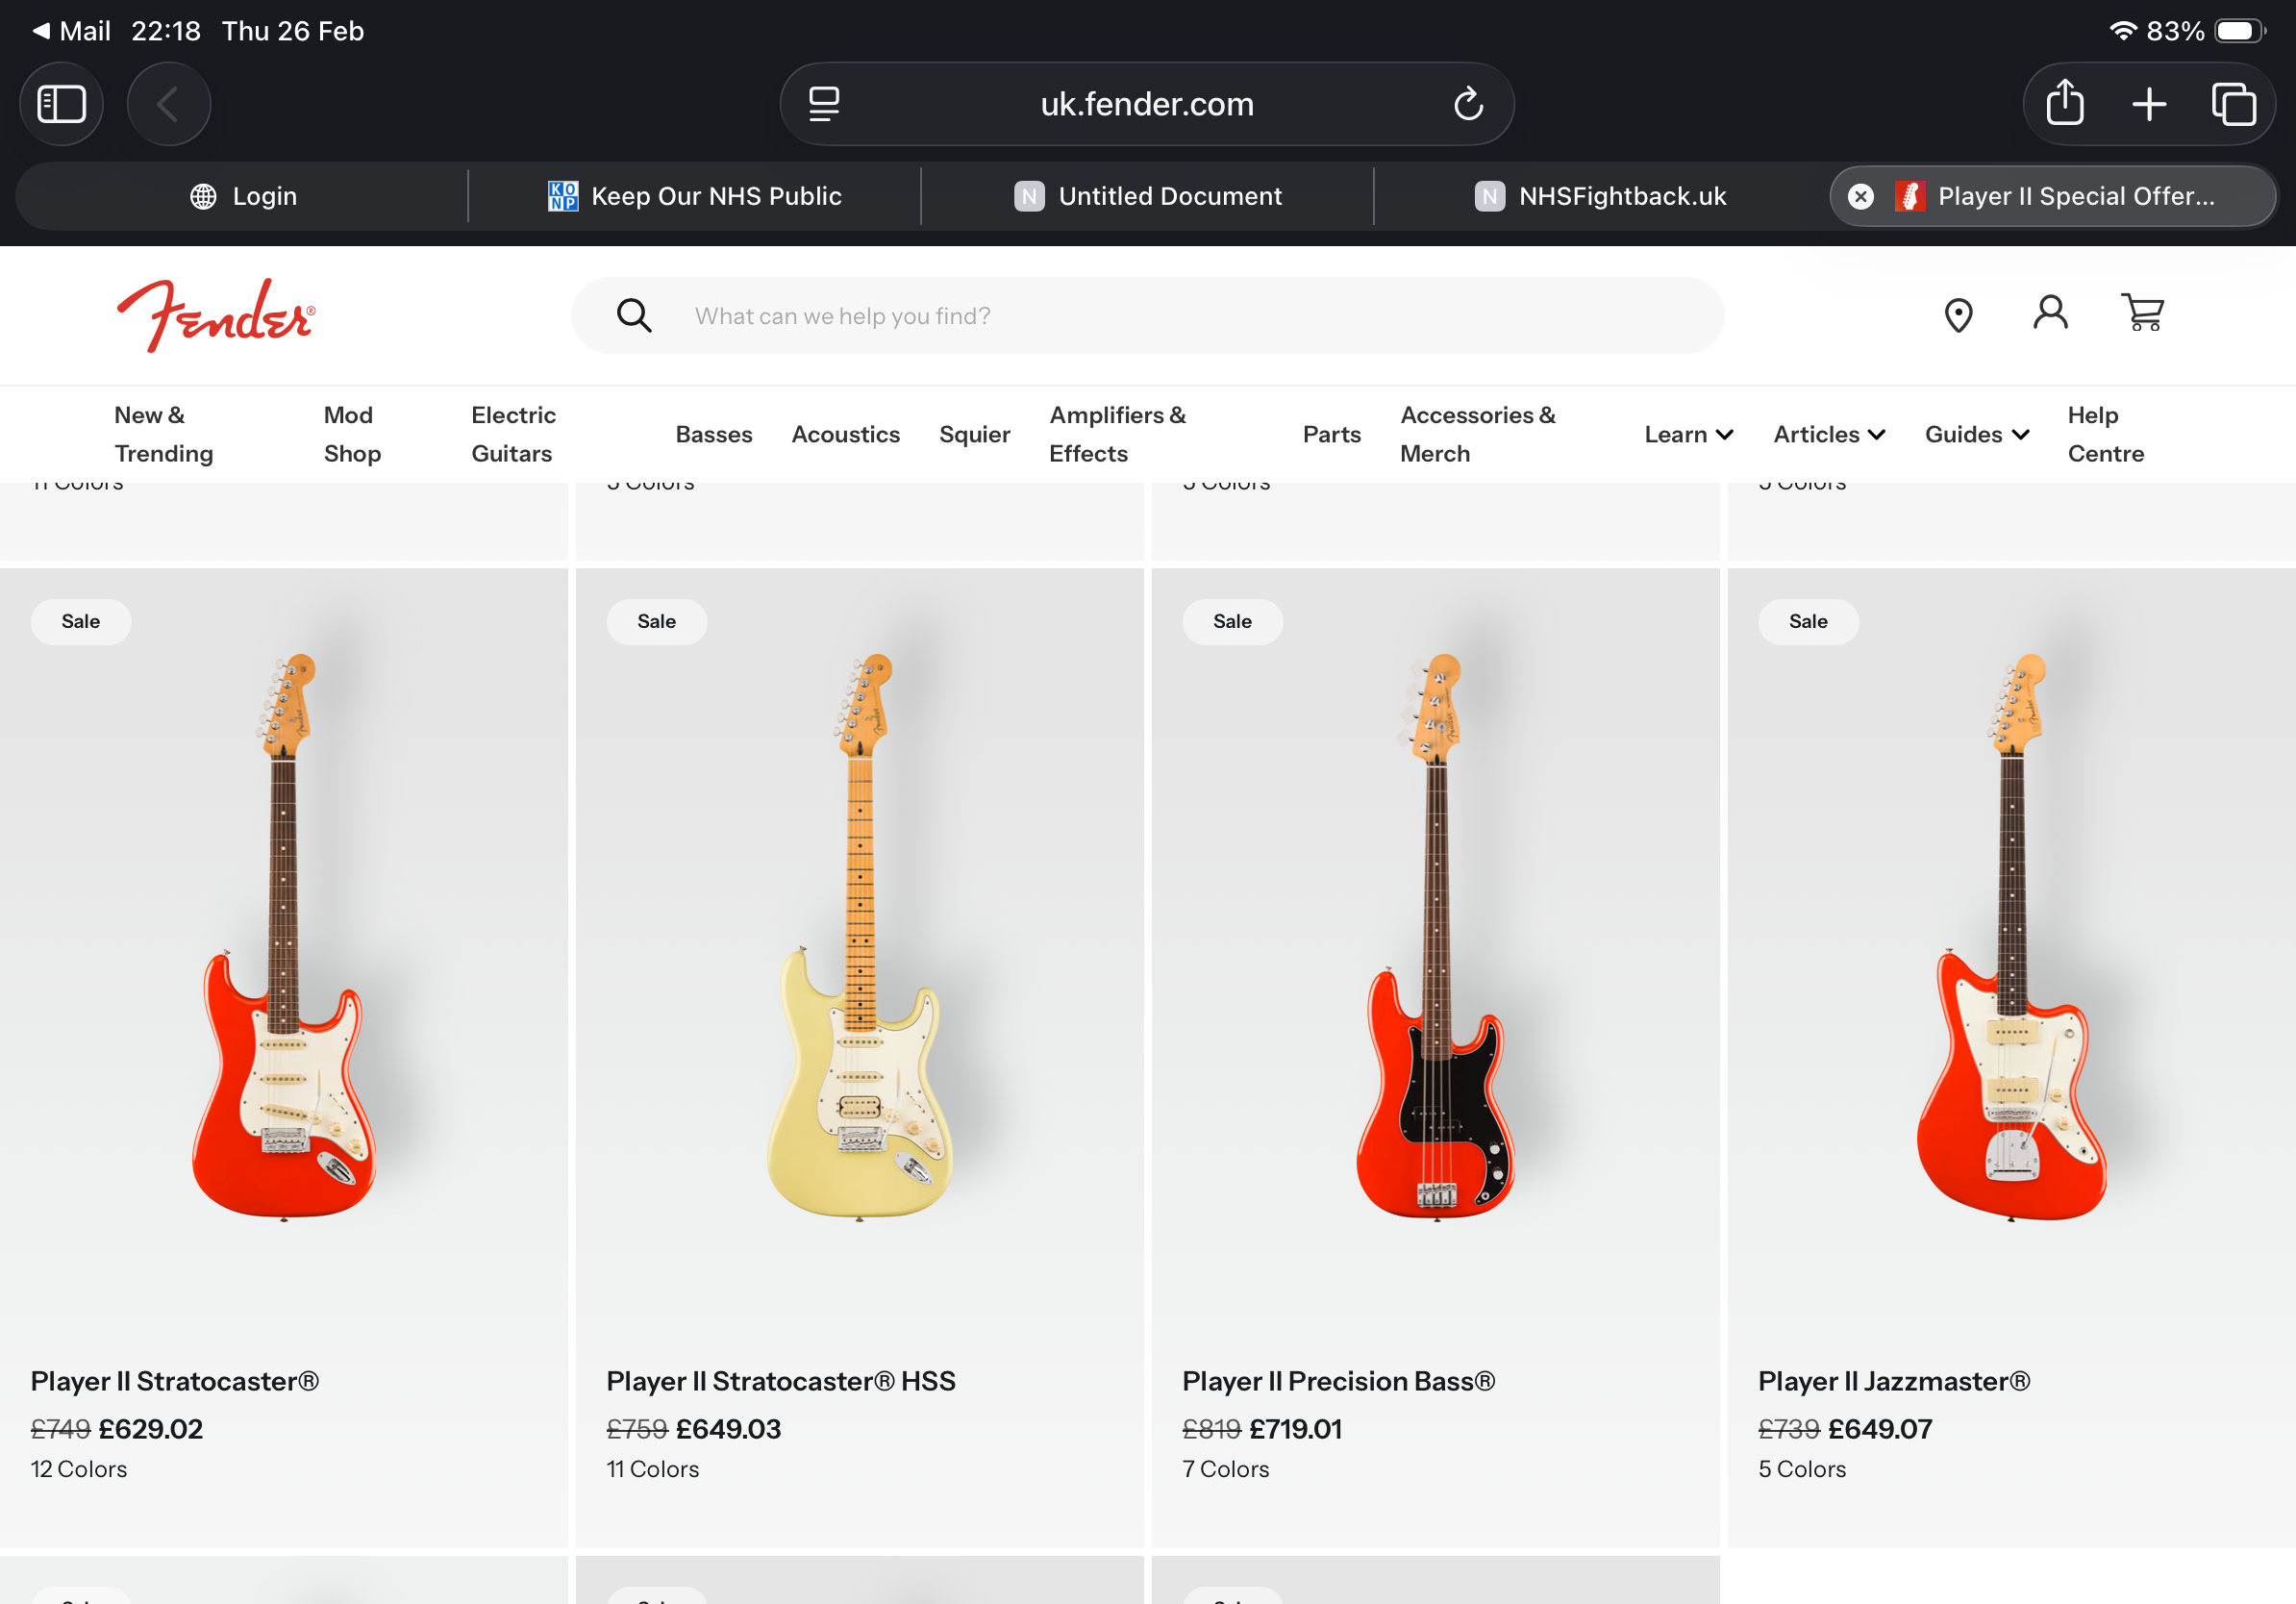Expand the Learn dropdown menu
Image resolution: width=2296 pixels, height=1604 pixels.
[1688, 434]
